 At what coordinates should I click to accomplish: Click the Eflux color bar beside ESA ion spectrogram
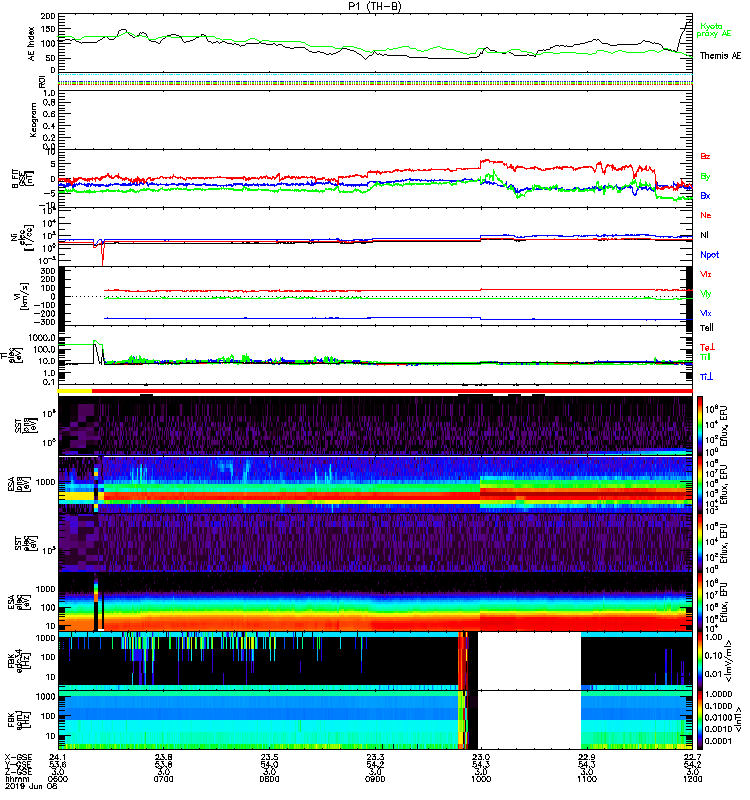(700, 484)
